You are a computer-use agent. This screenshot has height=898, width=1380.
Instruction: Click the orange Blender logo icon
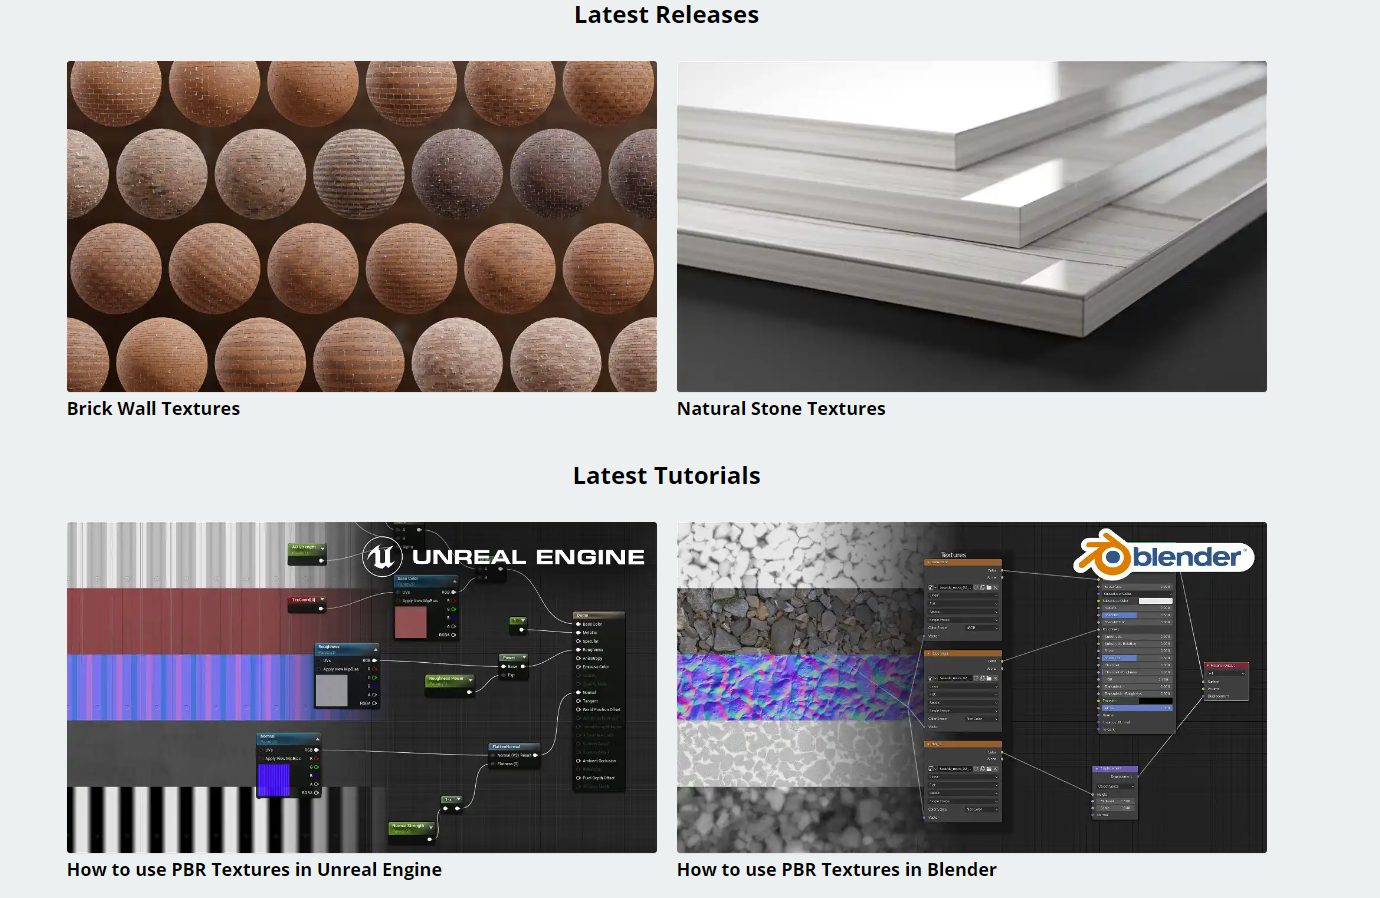click(x=1101, y=555)
